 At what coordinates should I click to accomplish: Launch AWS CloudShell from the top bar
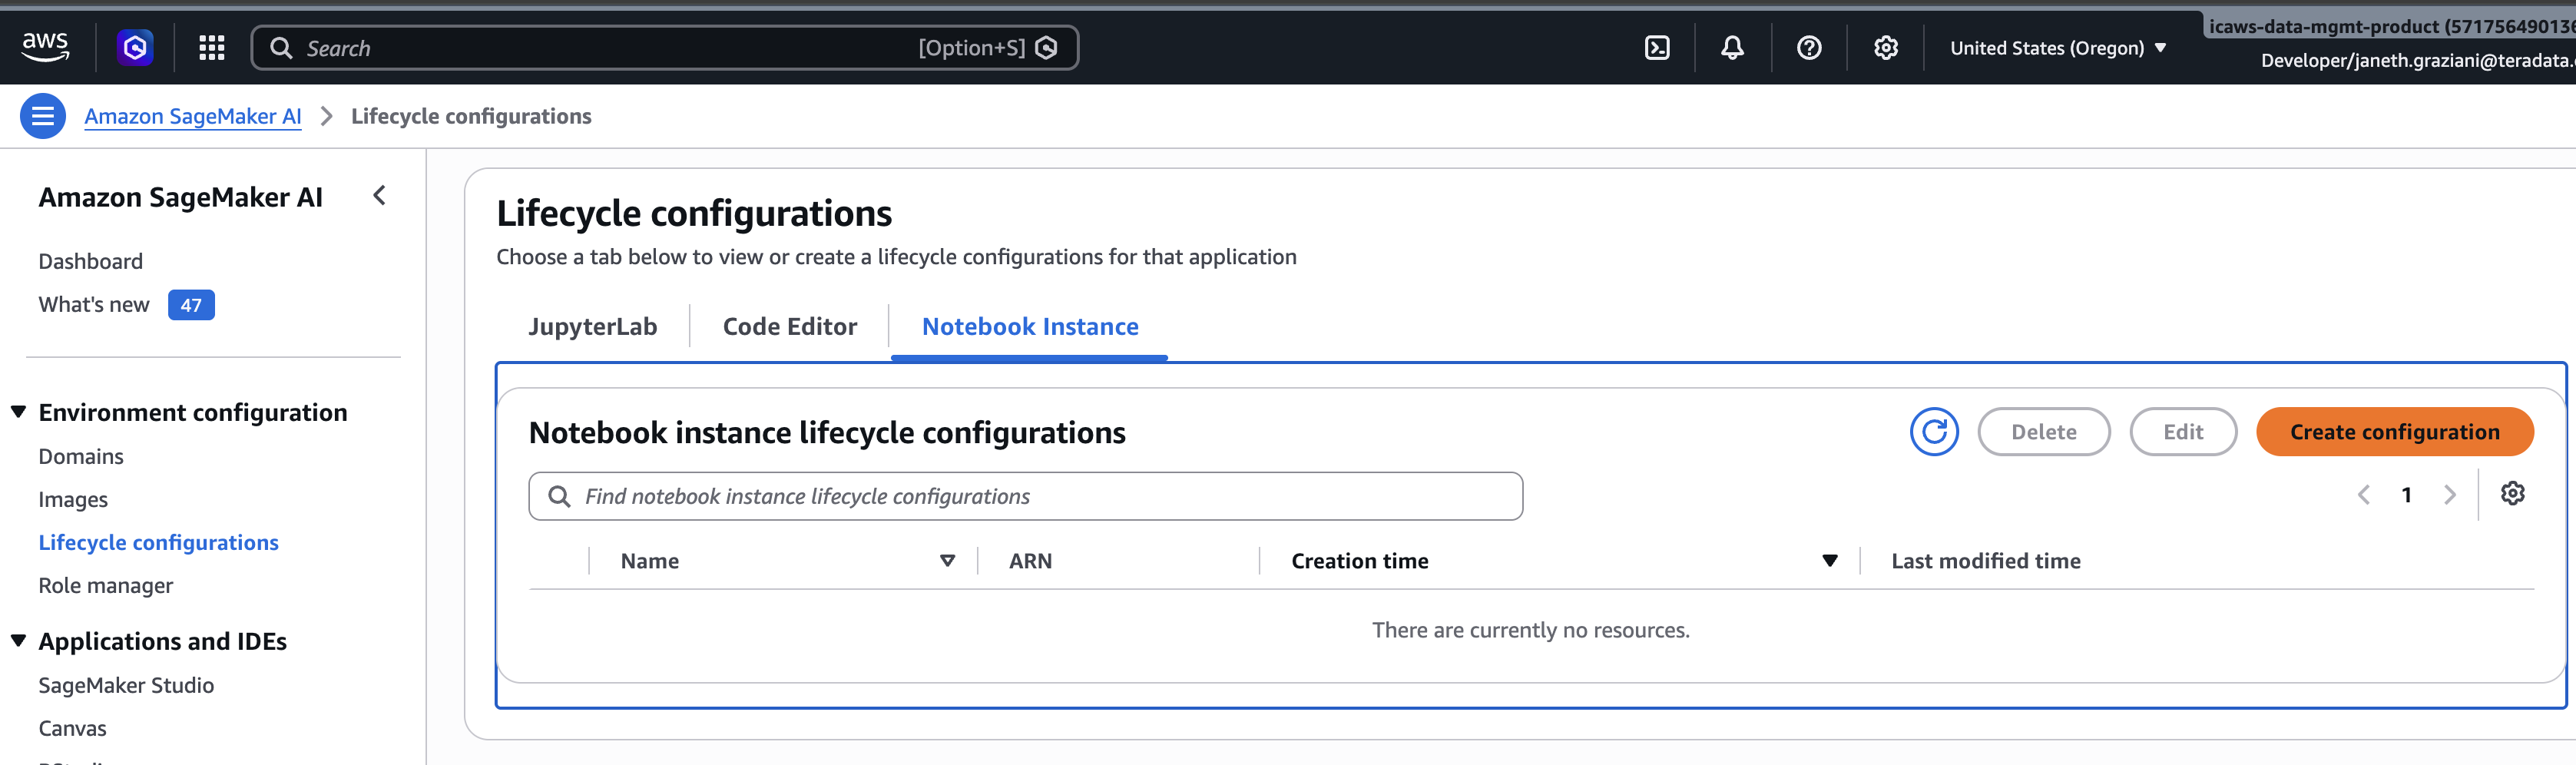point(1657,47)
